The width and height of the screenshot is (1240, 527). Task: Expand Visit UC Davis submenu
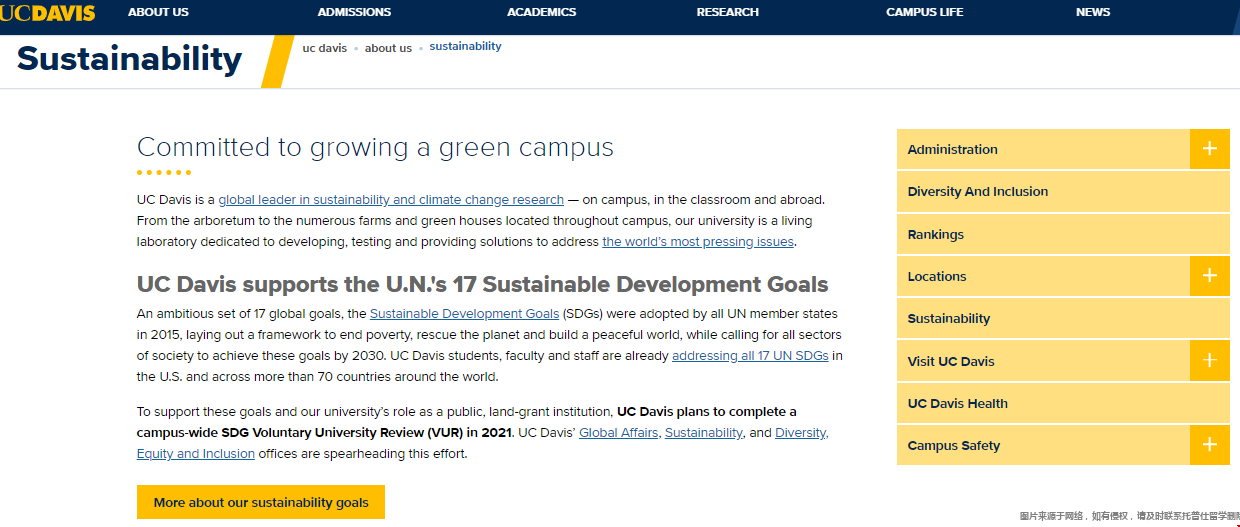pyautogui.click(x=1209, y=361)
